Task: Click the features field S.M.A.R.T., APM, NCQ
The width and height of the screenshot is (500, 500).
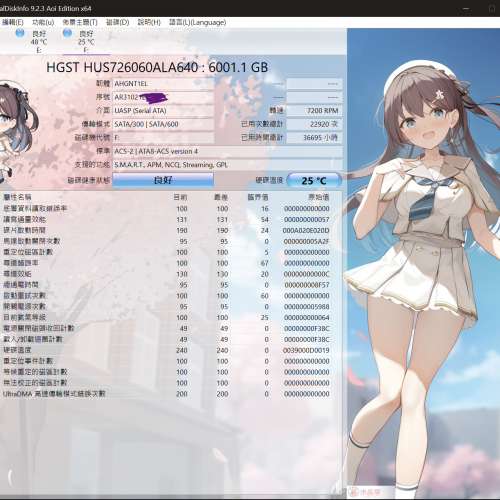Action: [x=228, y=165]
